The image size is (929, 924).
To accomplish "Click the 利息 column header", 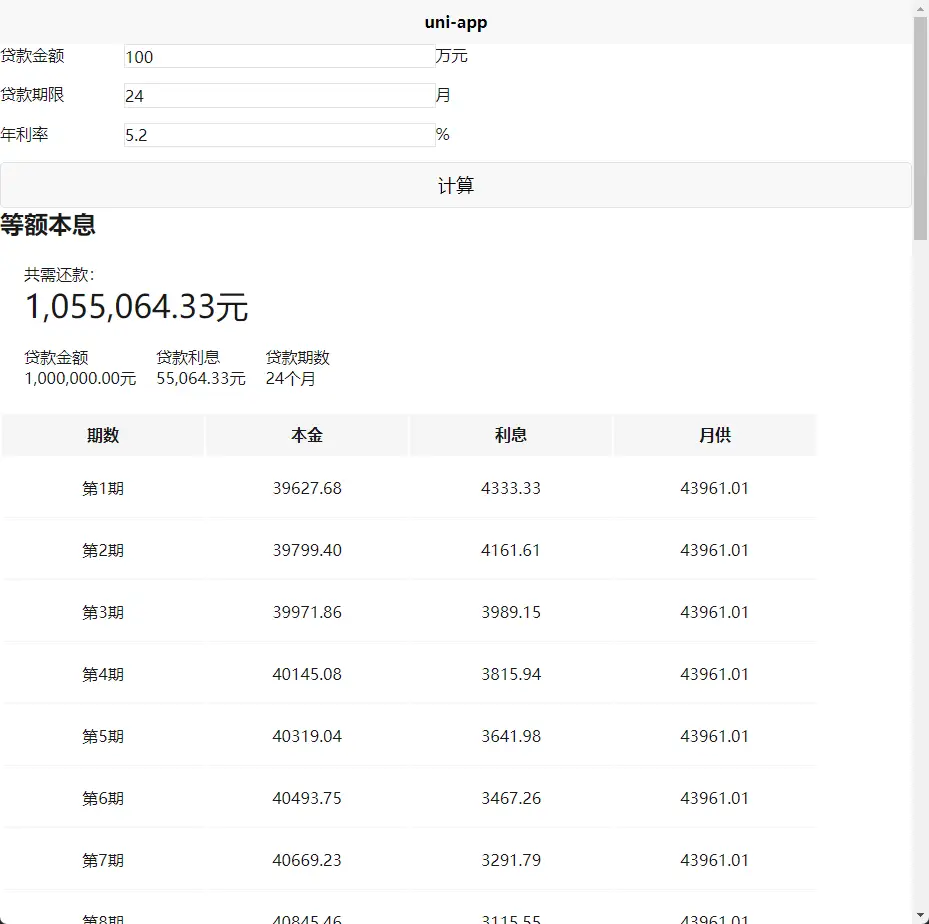I will pos(511,435).
